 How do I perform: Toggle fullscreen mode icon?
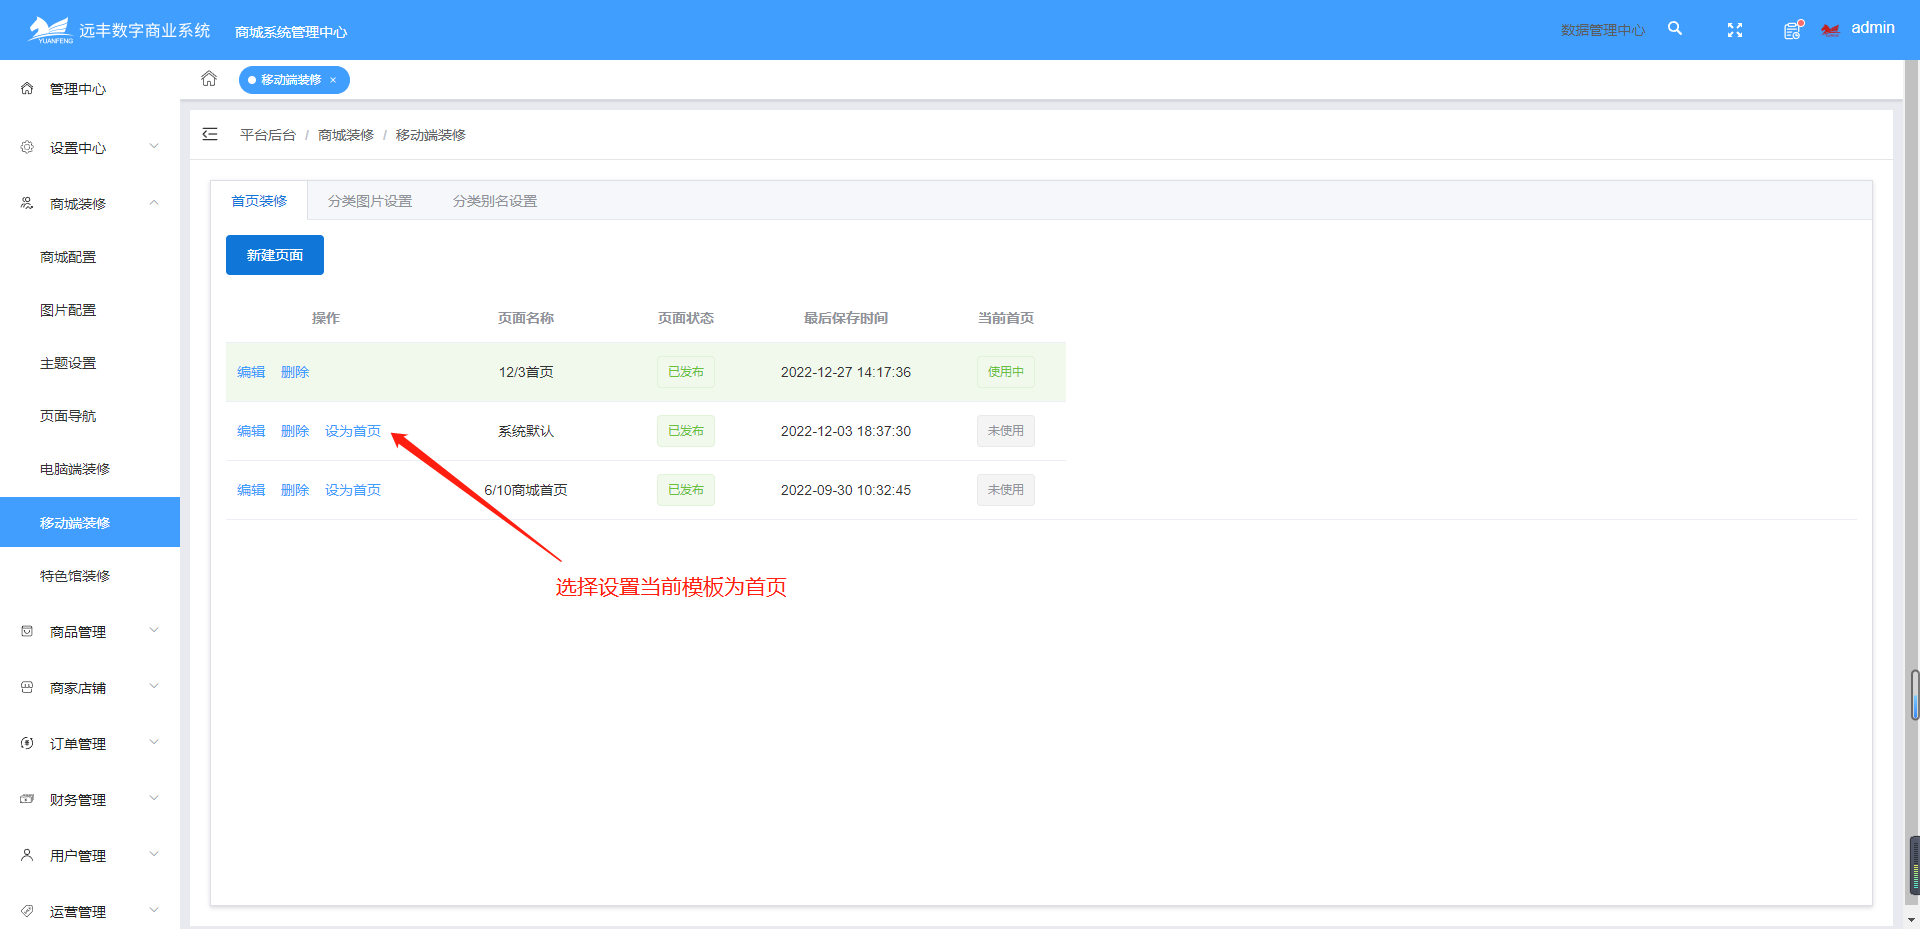point(1735,30)
